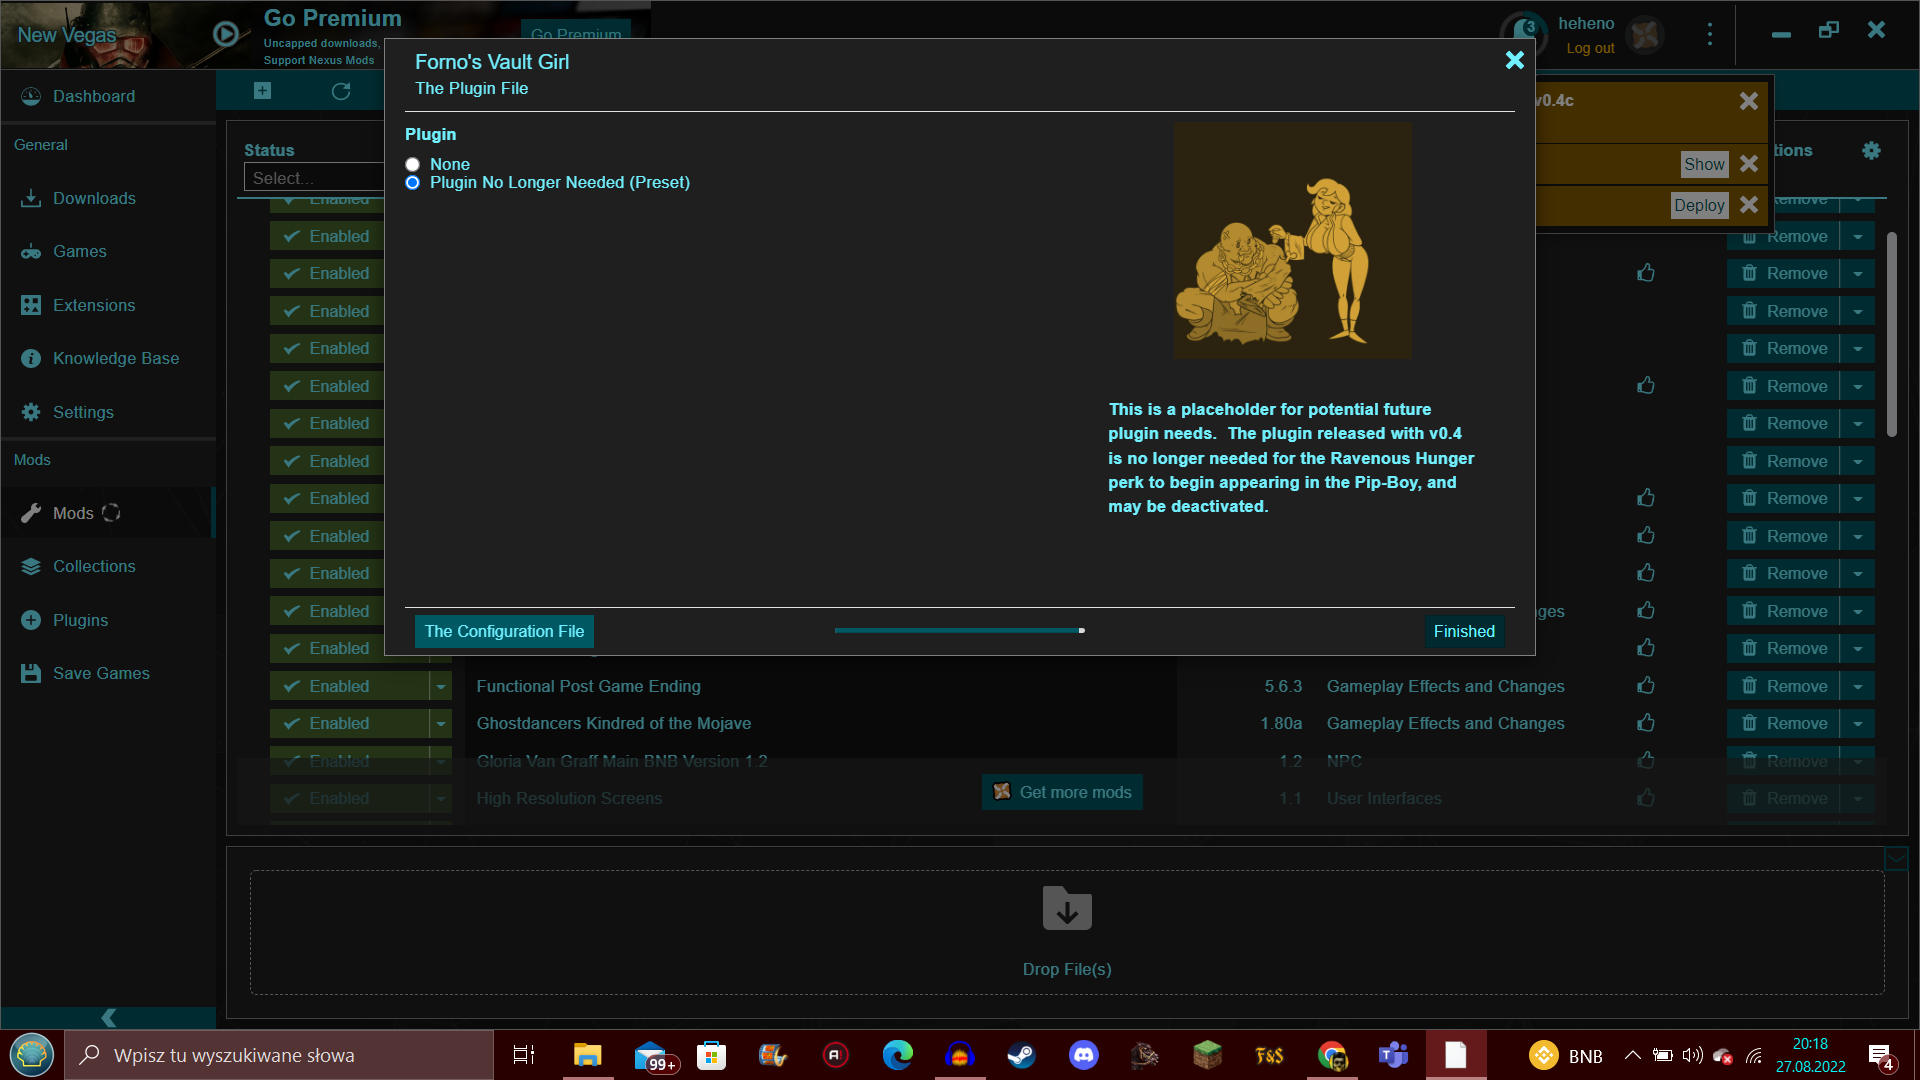
Task: Close the Forno's Vault Girl installer dialog
Action: pos(1515,60)
